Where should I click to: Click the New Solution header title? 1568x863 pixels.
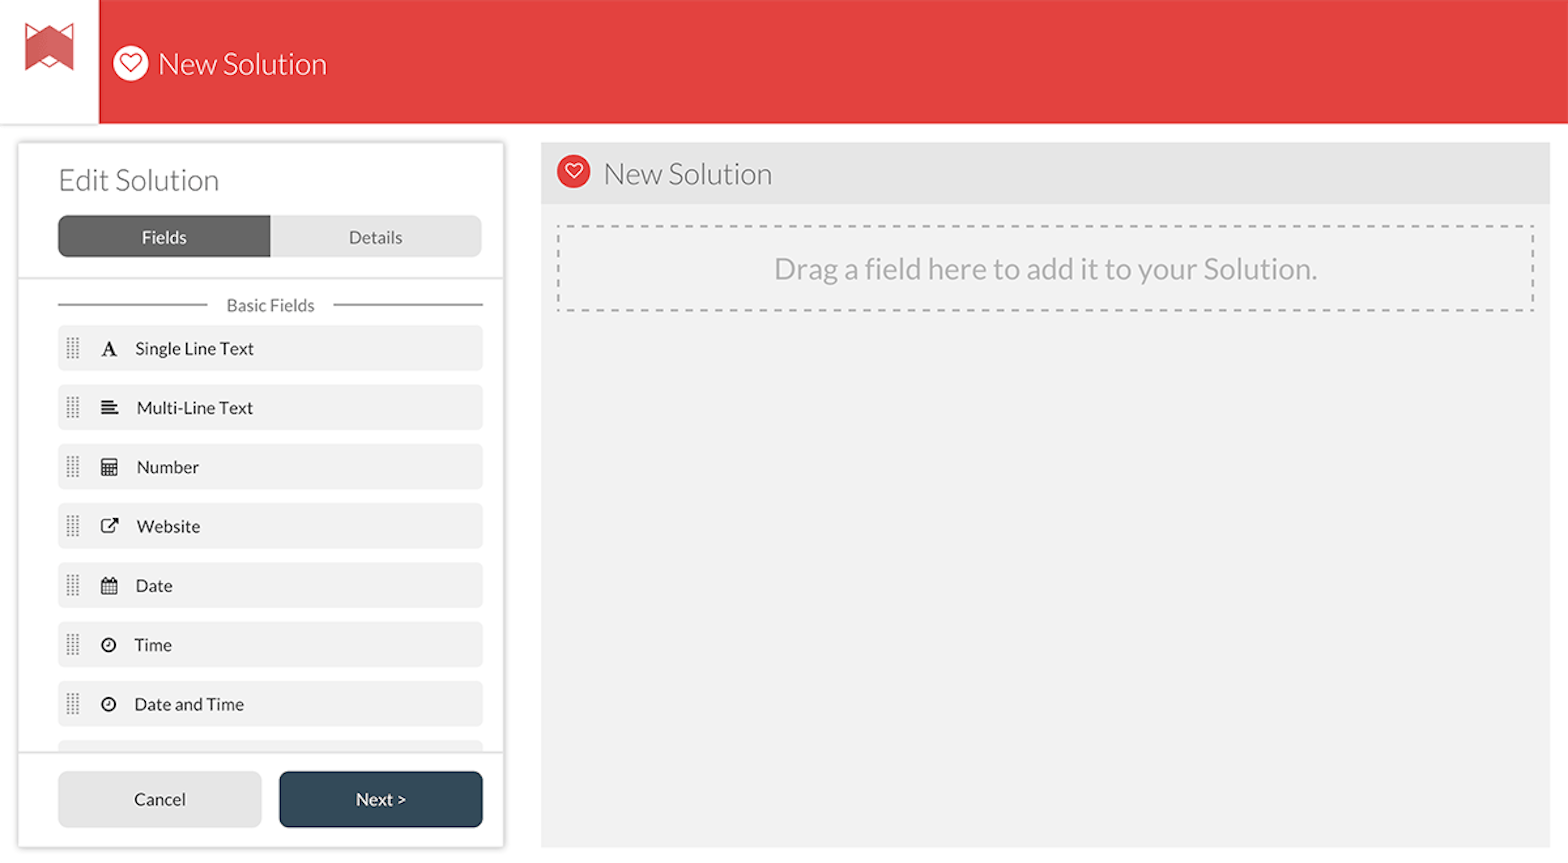click(x=242, y=64)
